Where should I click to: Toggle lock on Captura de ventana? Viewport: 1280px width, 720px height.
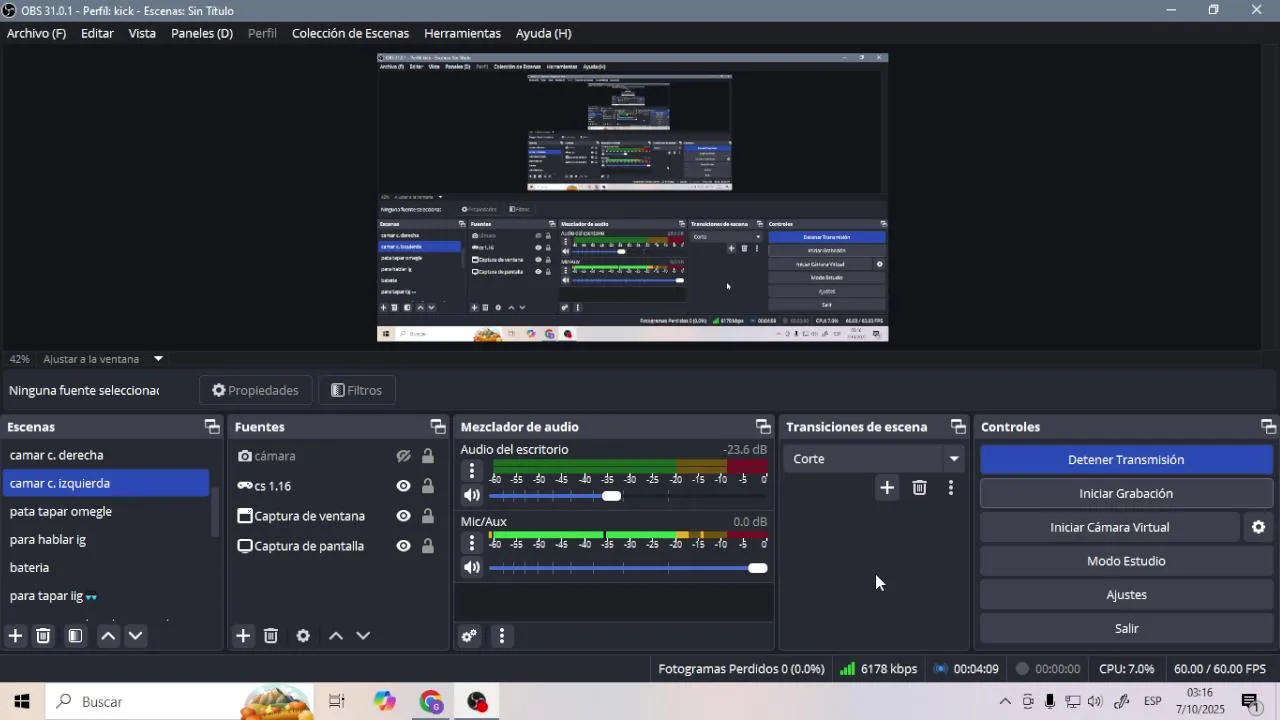point(428,516)
